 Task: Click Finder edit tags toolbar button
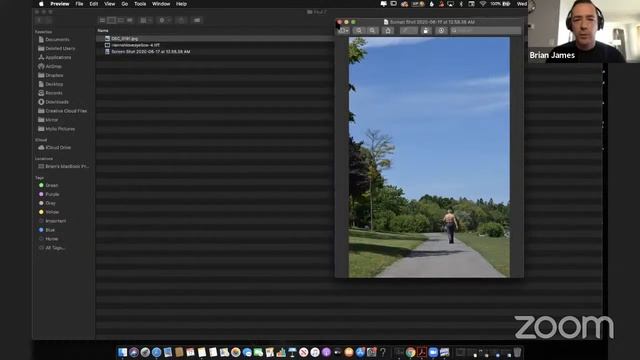pyautogui.click(x=197, y=20)
